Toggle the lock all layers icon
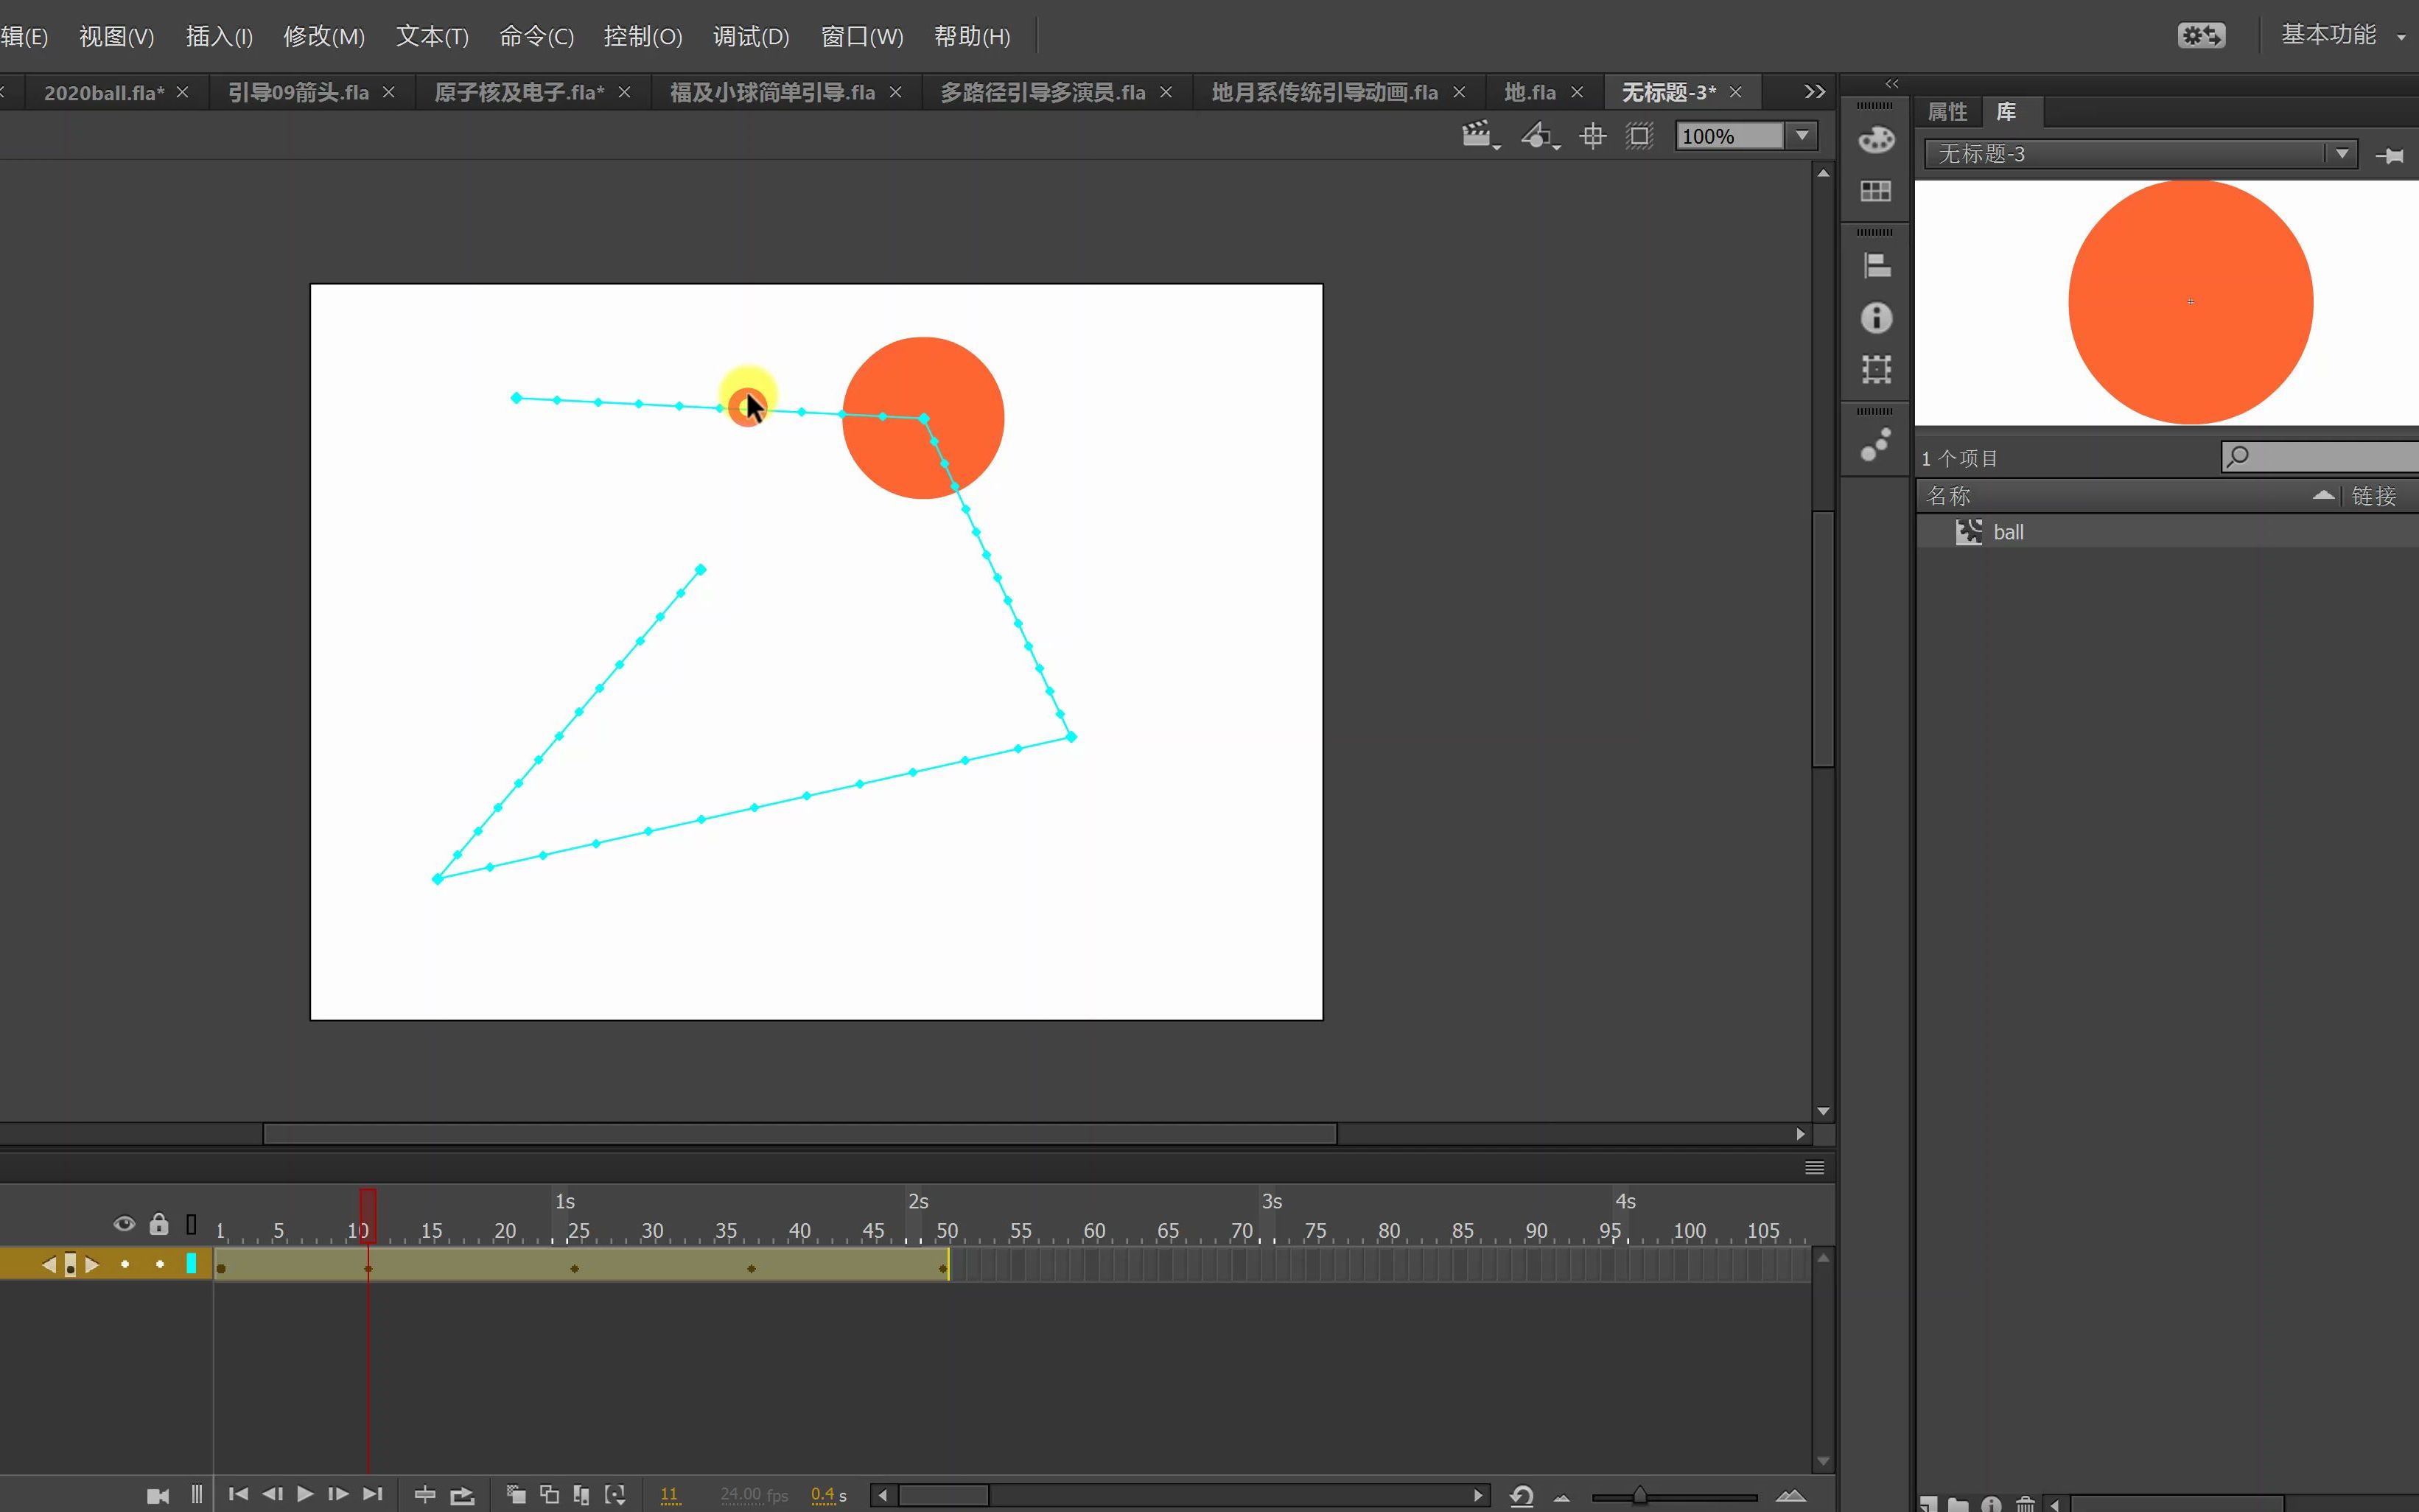This screenshot has height=1512, width=2419. pyautogui.click(x=159, y=1224)
